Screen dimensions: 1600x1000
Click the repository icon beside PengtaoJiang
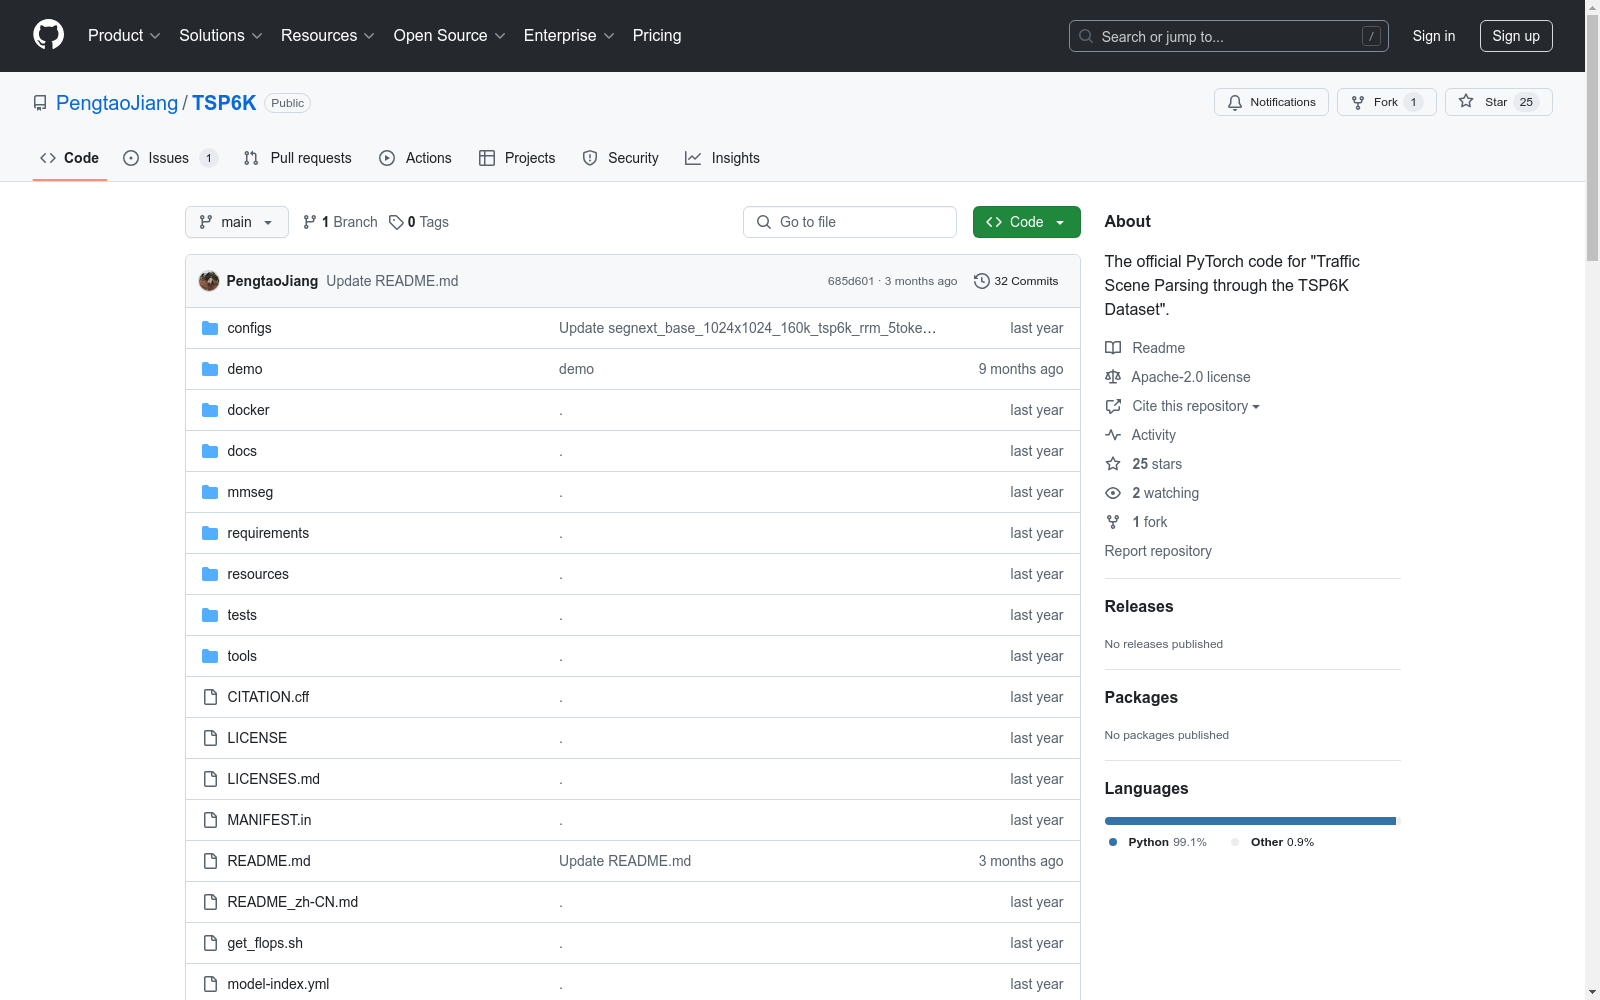pyautogui.click(x=40, y=103)
